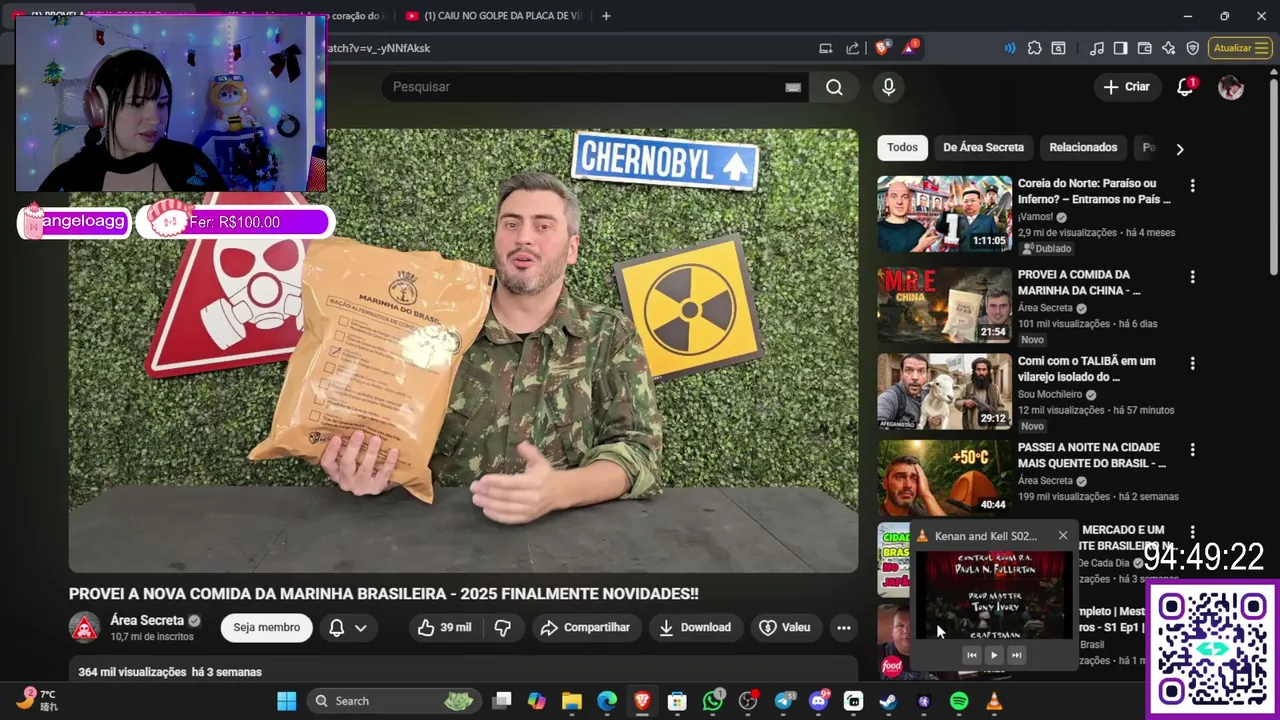Open options for Coreia do Norte video
Image resolution: width=1280 pixels, height=720 pixels.
coord(1192,186)
